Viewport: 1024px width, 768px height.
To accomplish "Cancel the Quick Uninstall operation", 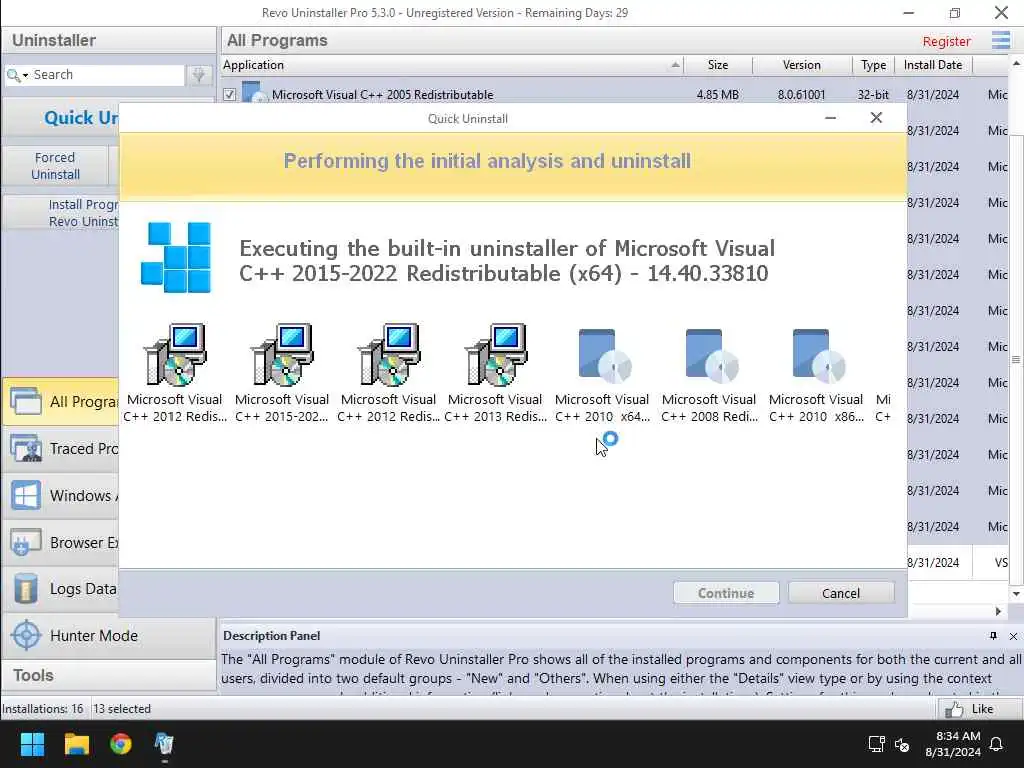I will click(x=841, y=593).
